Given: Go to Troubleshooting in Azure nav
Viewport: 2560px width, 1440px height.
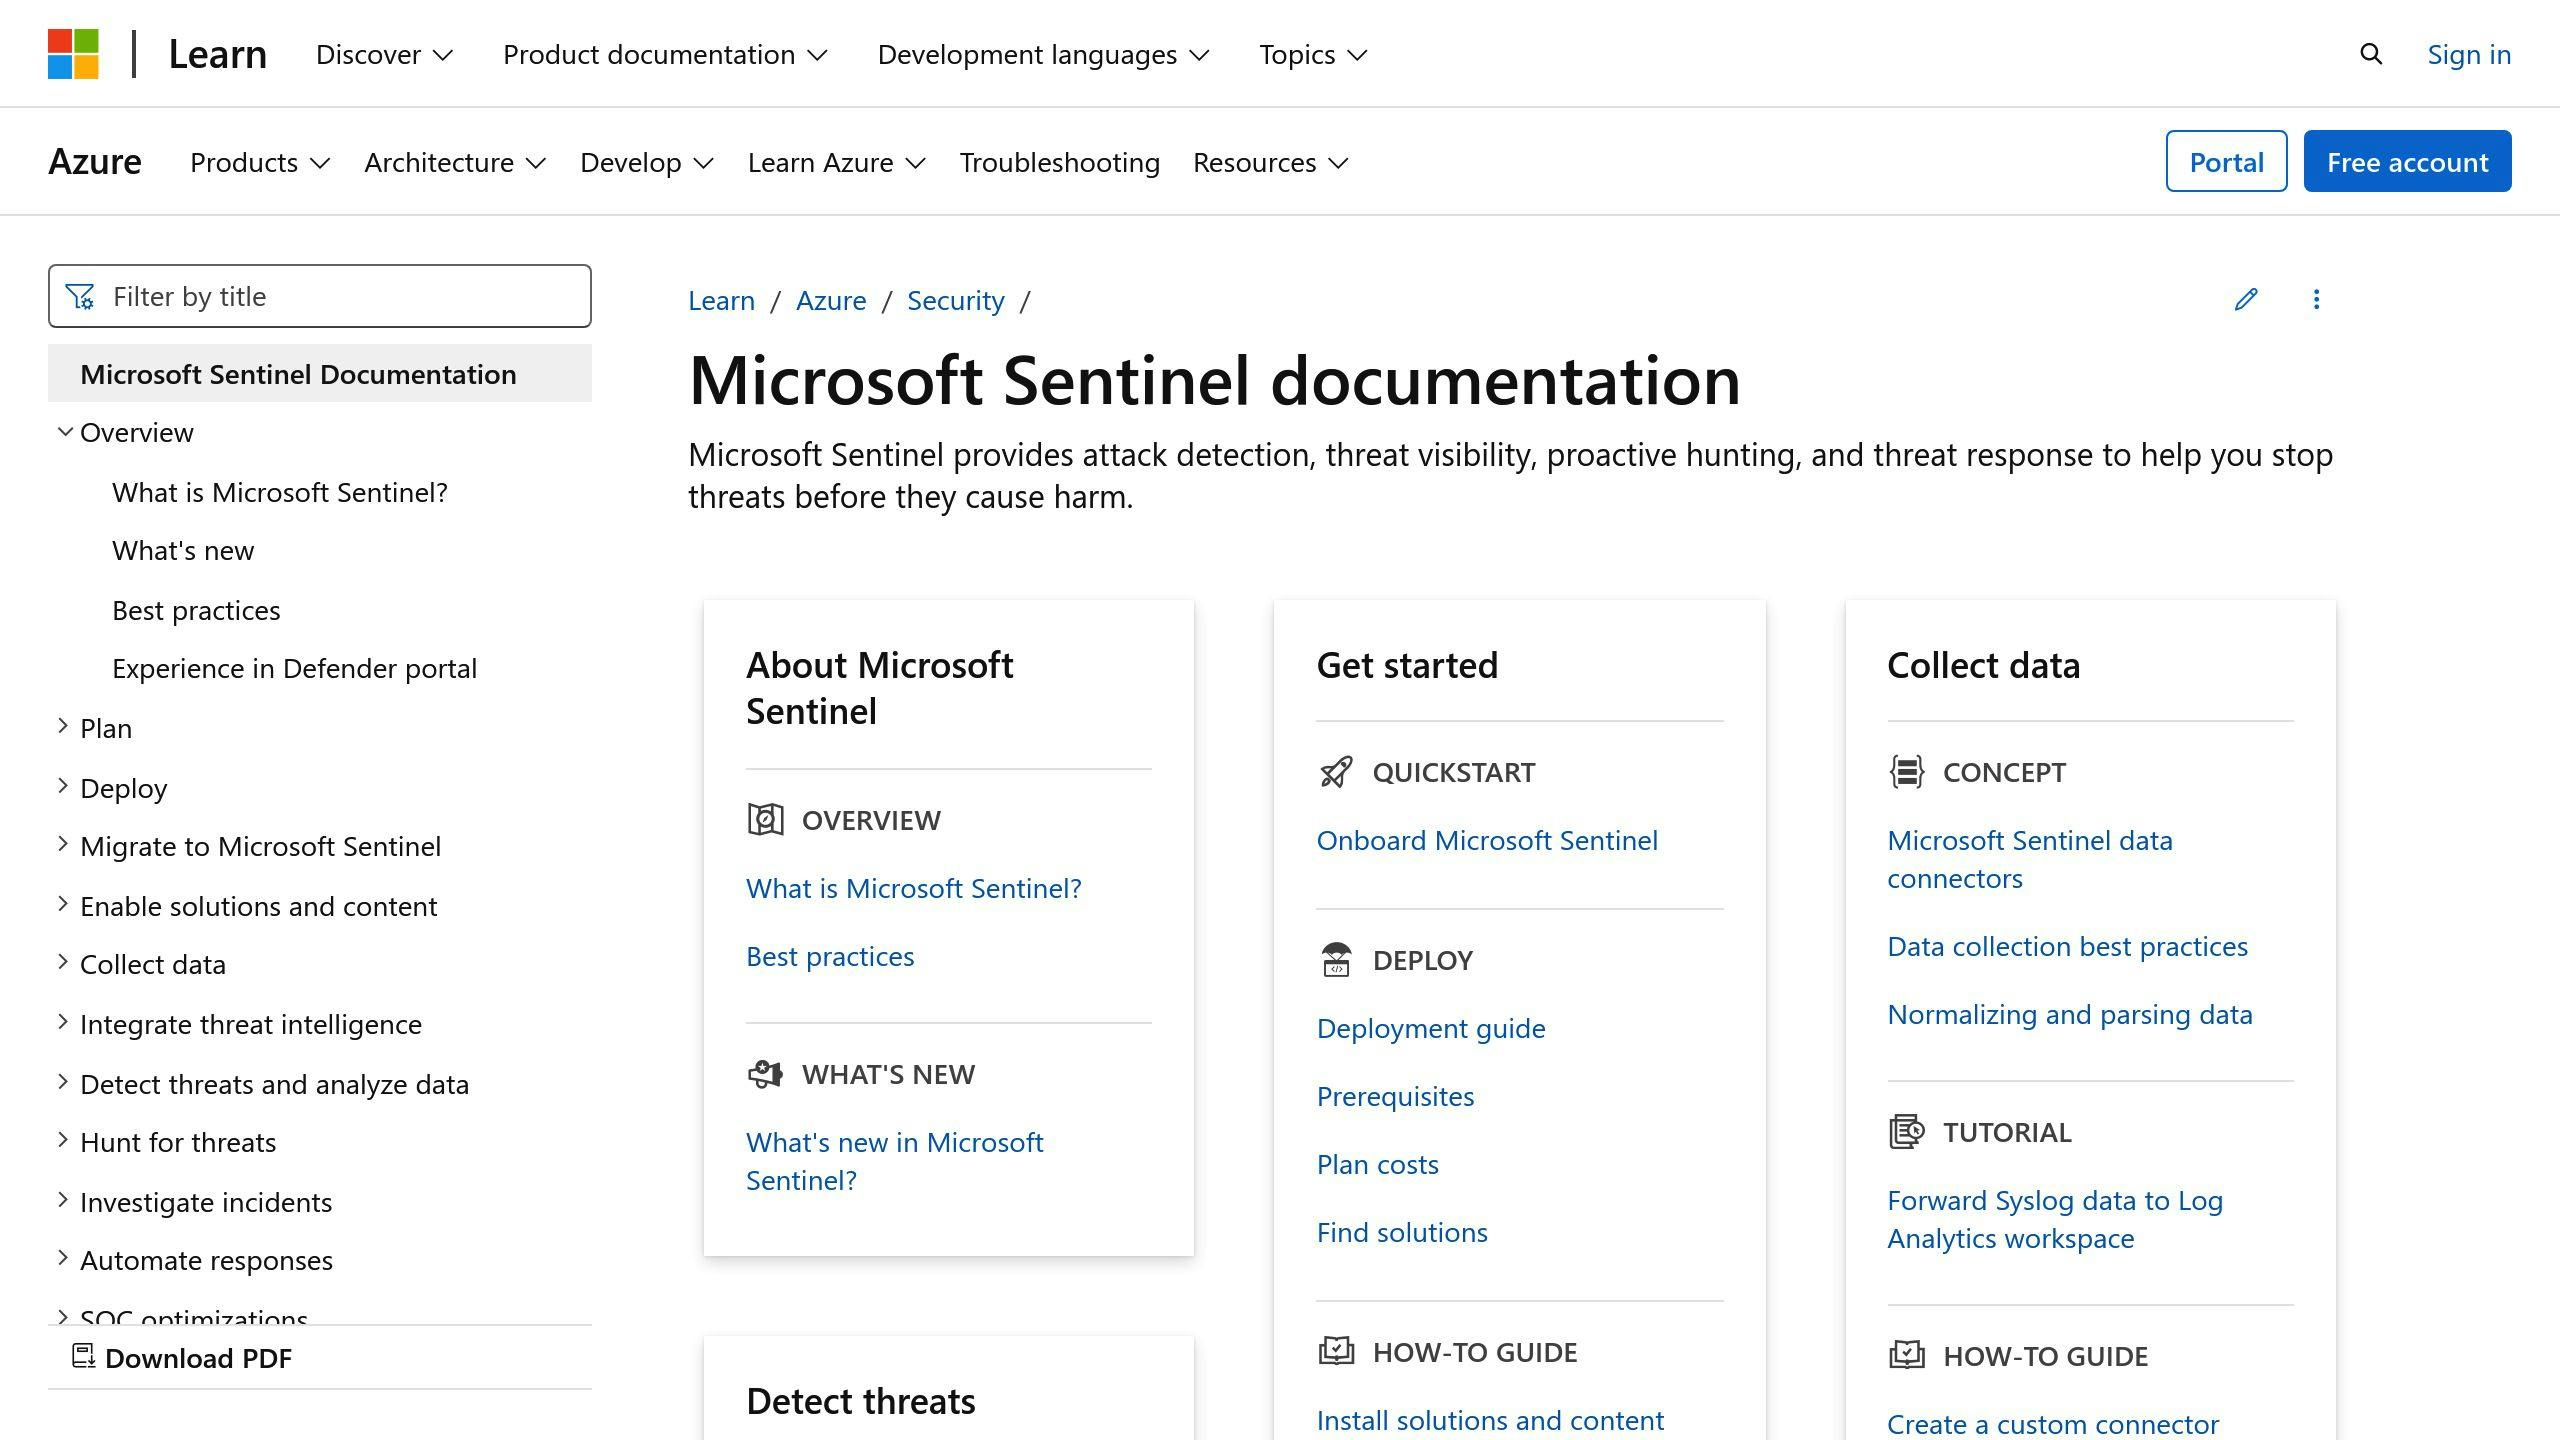Looking at the screenshot, I should click(1059, 162).
